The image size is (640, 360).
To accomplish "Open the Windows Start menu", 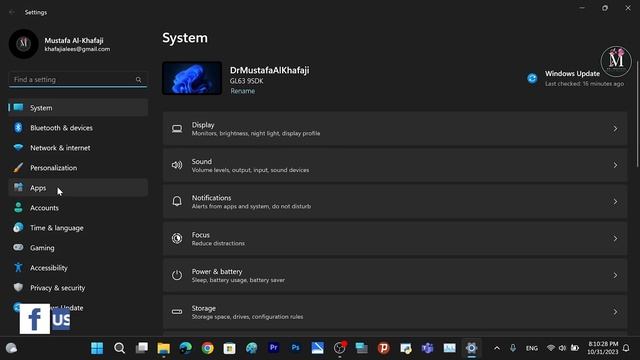I will coord(97,348).
